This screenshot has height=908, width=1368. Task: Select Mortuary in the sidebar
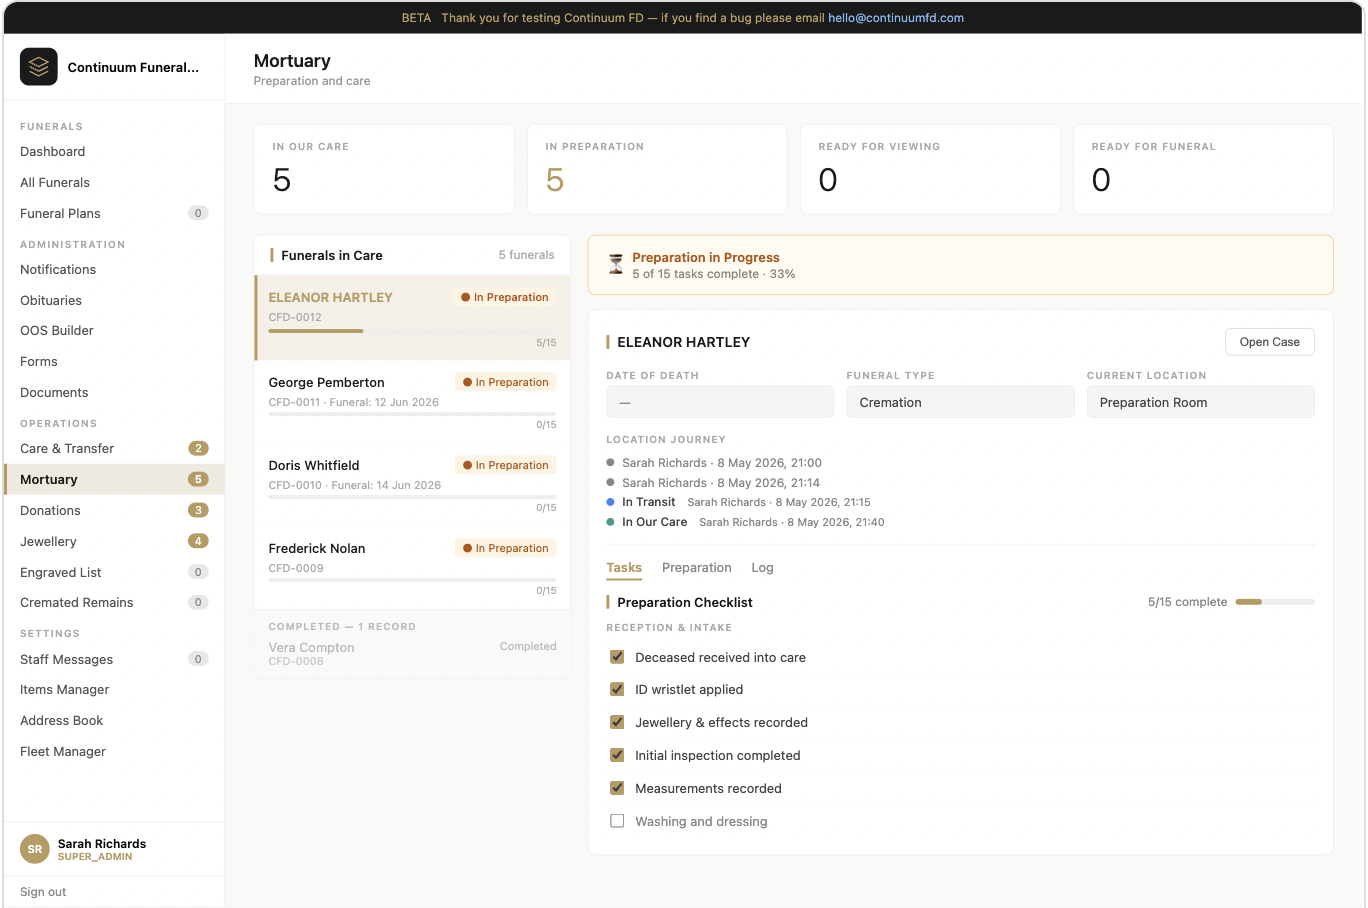(114, 479)
